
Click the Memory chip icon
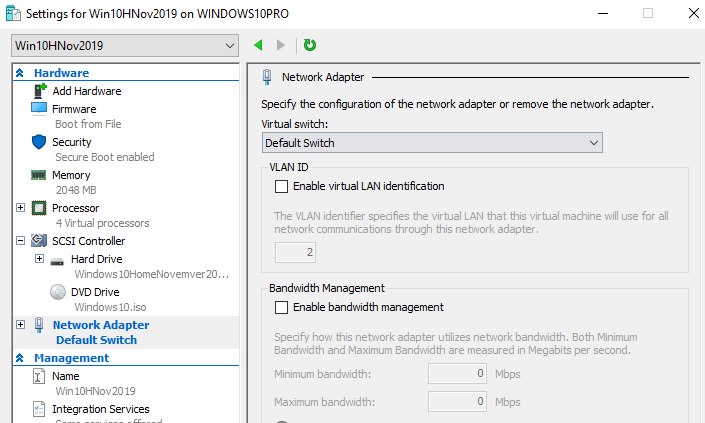(39, 175)
